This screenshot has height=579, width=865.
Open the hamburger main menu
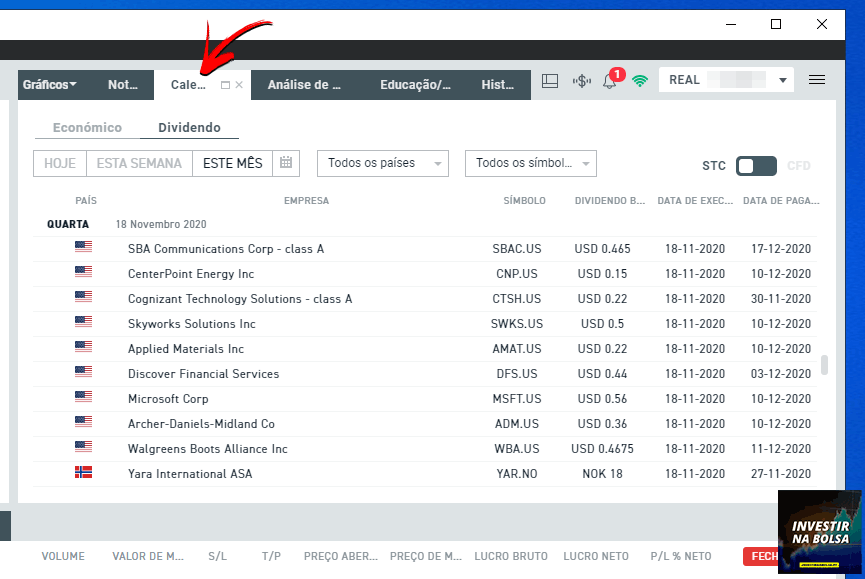pos(817,80)
